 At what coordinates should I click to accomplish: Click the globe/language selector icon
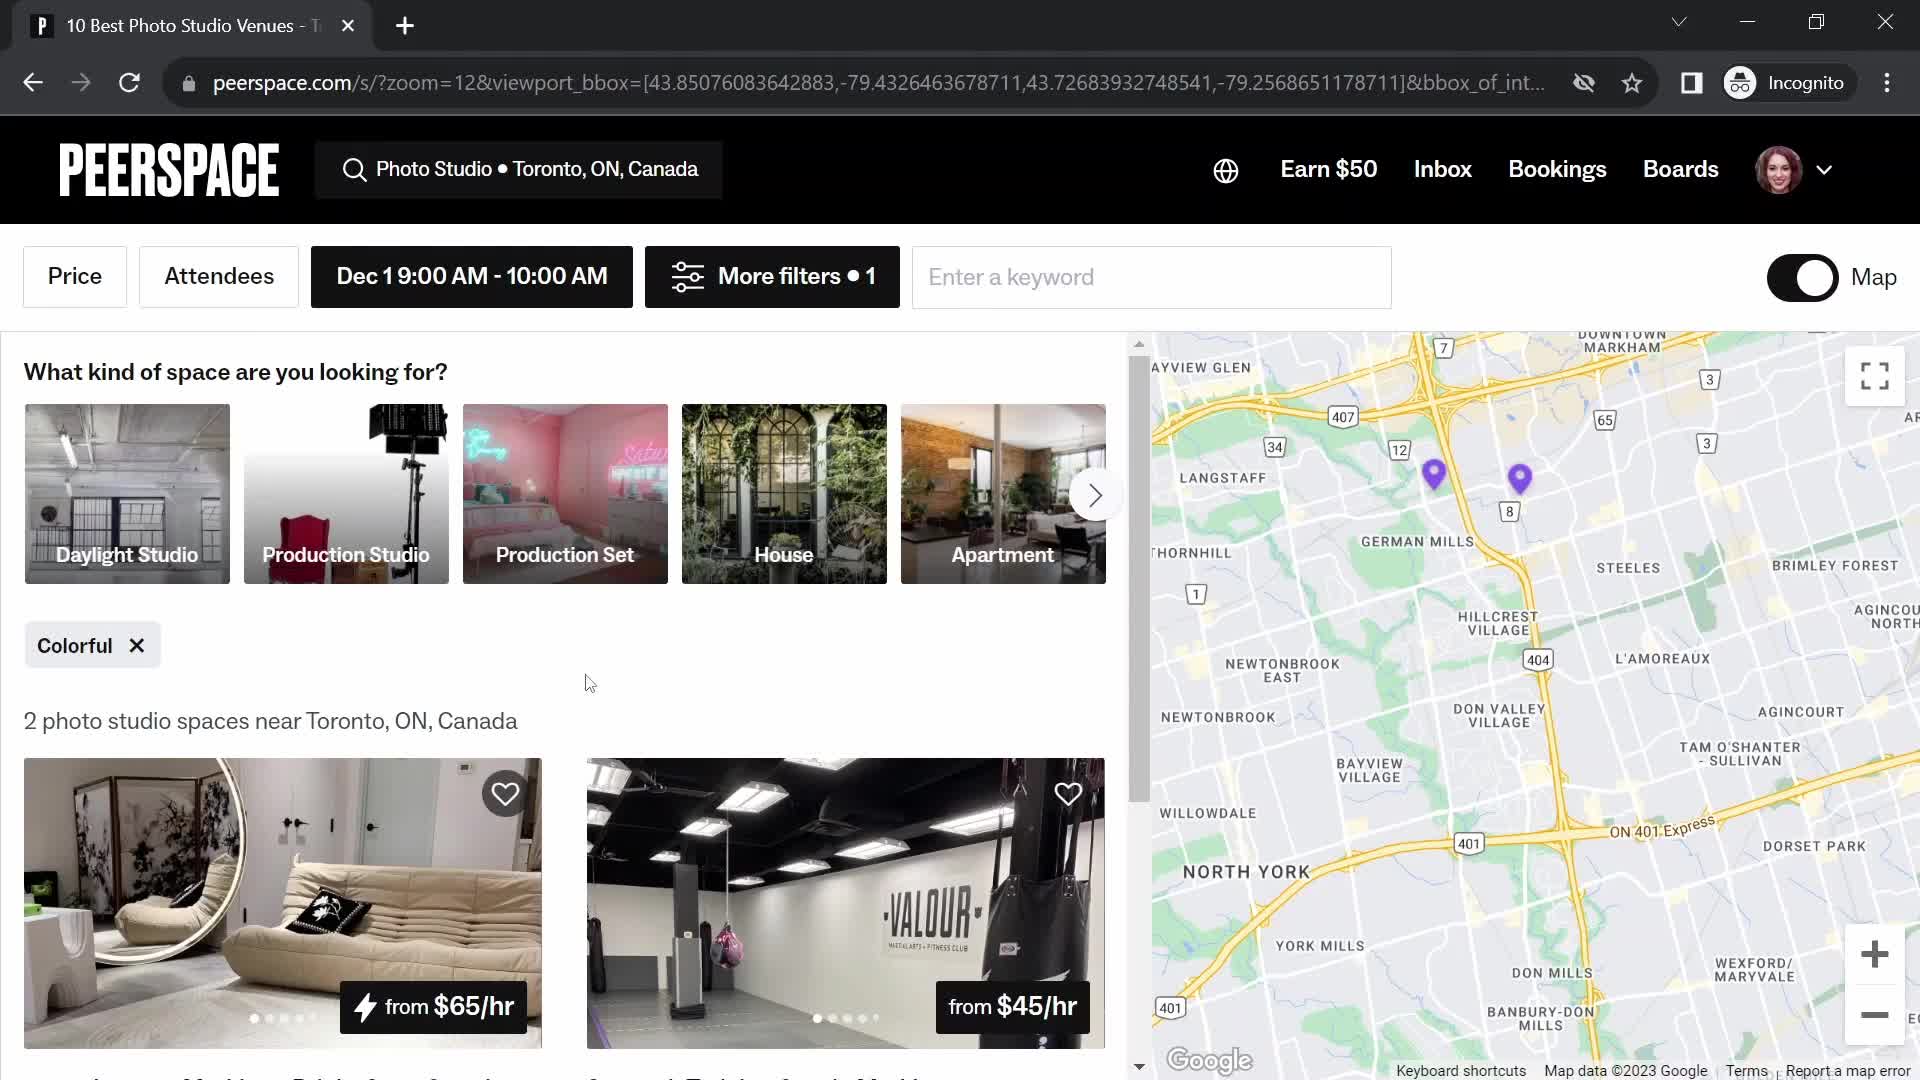point(1225,169)
